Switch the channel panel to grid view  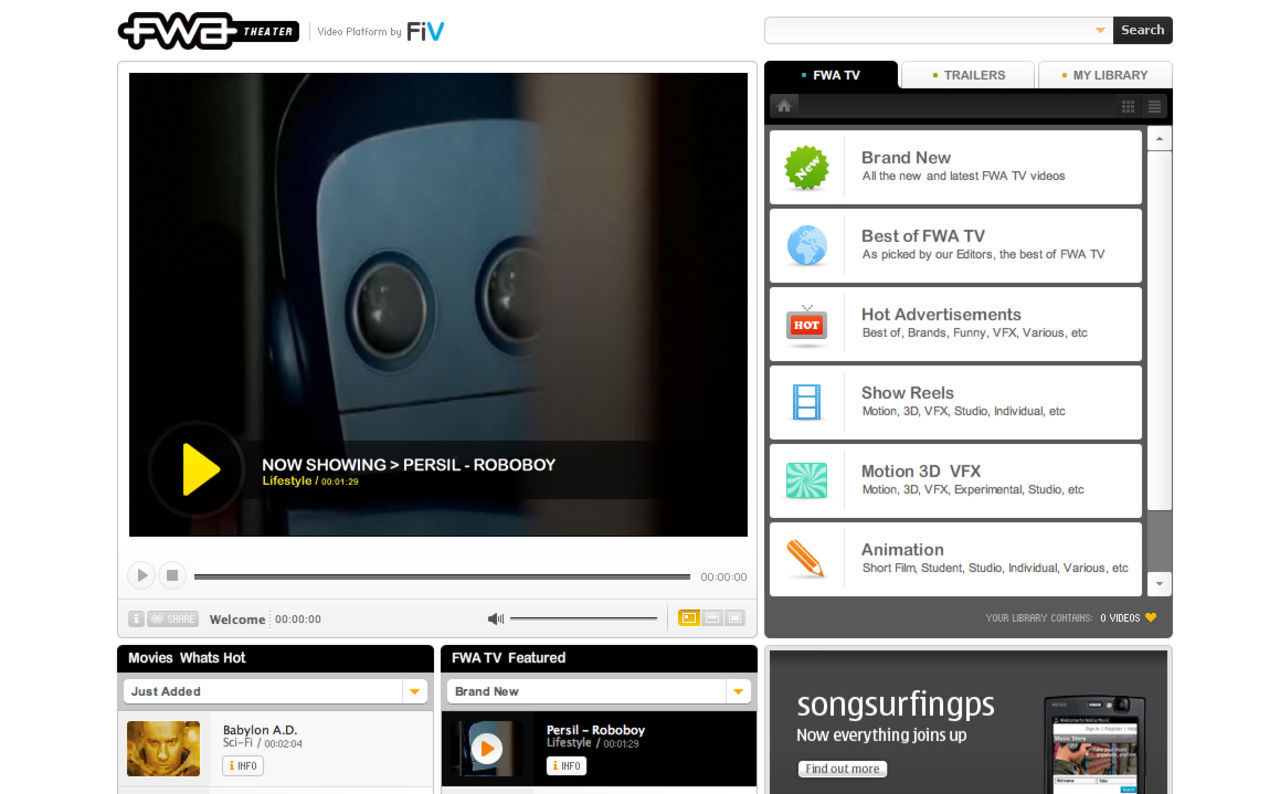pos(1128,107)
